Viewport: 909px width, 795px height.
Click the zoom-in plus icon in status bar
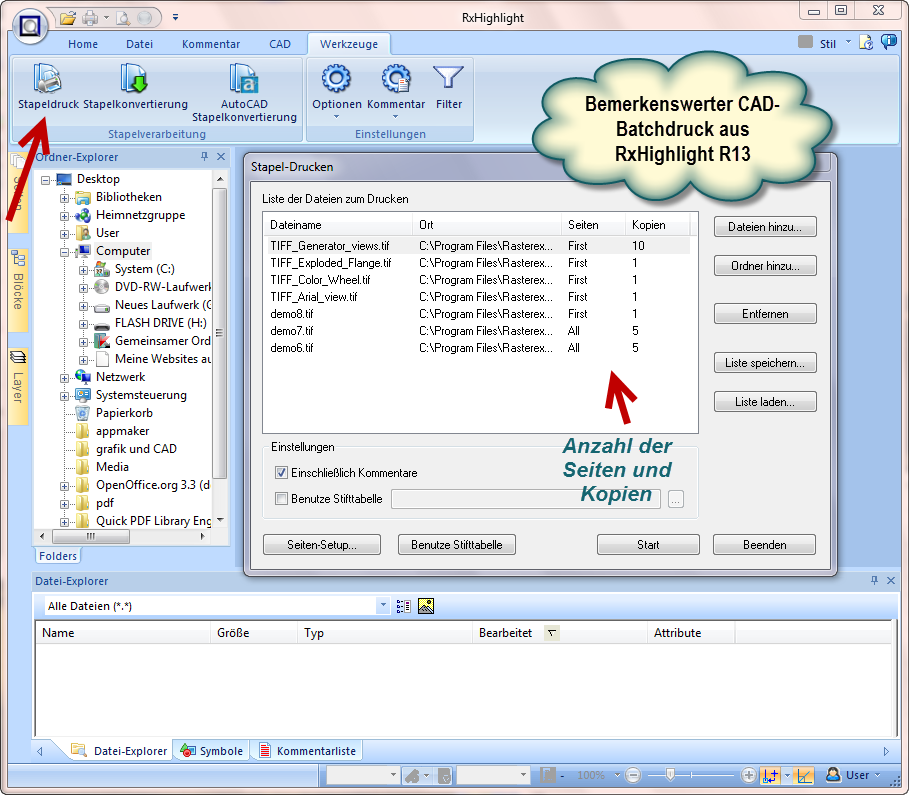pos(749,775)
